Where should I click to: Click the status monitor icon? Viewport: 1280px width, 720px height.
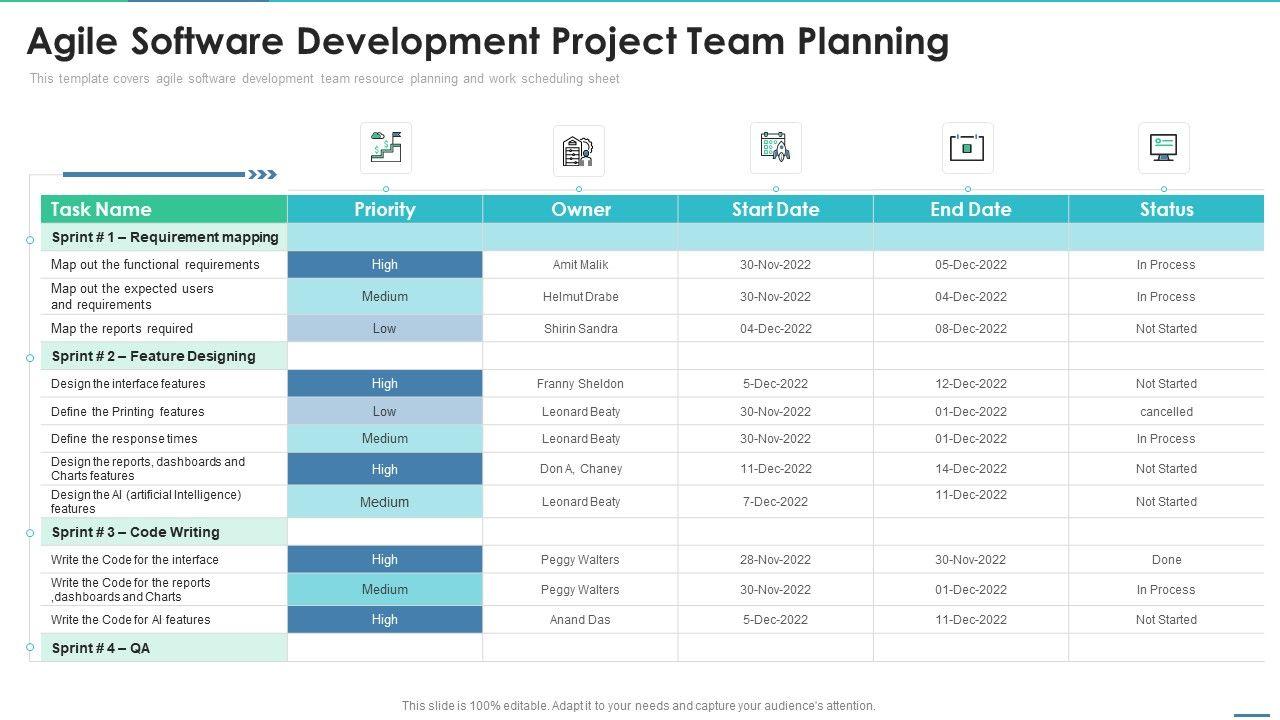click(x=1163, y=148)
